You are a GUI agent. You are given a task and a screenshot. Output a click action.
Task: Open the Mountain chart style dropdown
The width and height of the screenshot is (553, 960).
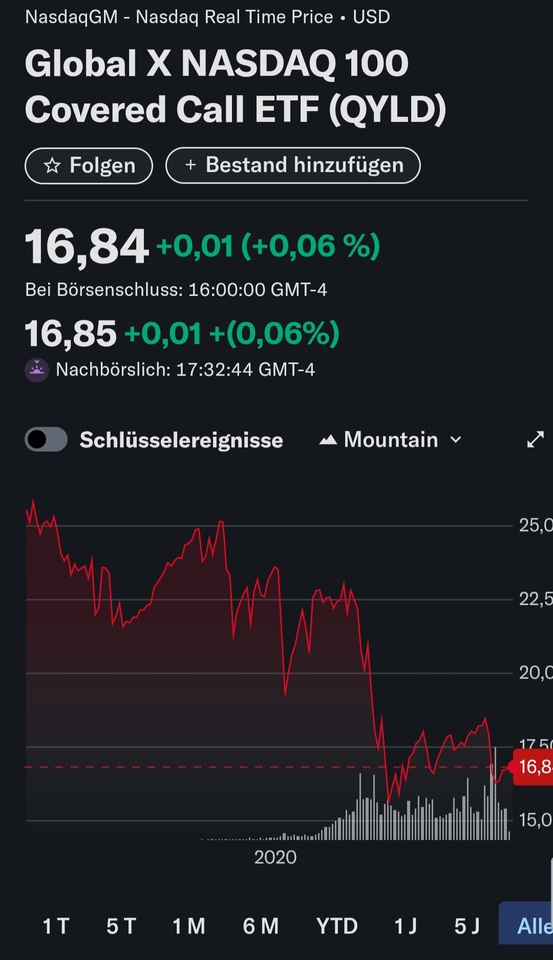click(390, 440)
